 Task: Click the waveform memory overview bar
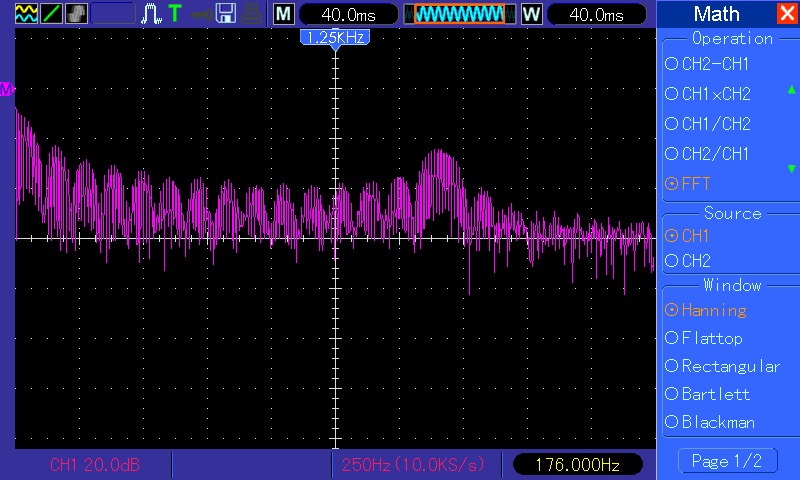pyautogui.click(x=460, y=14)
